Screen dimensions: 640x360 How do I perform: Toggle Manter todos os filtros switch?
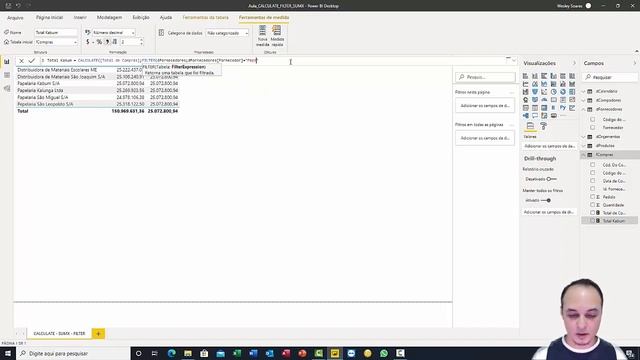pos(546,200)
